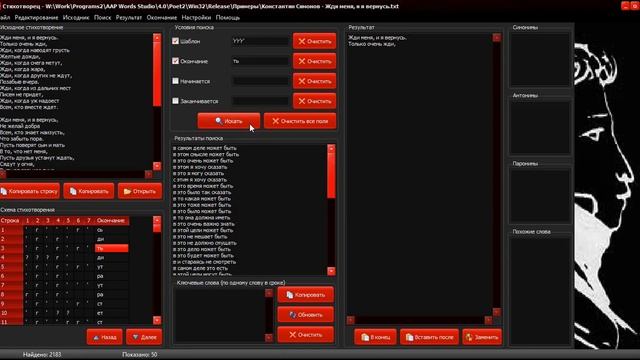Screen dimensions: 640x360
Task: Check the Заканчивается checkbox
Action: pyautogui.click(x=176, y=101)
